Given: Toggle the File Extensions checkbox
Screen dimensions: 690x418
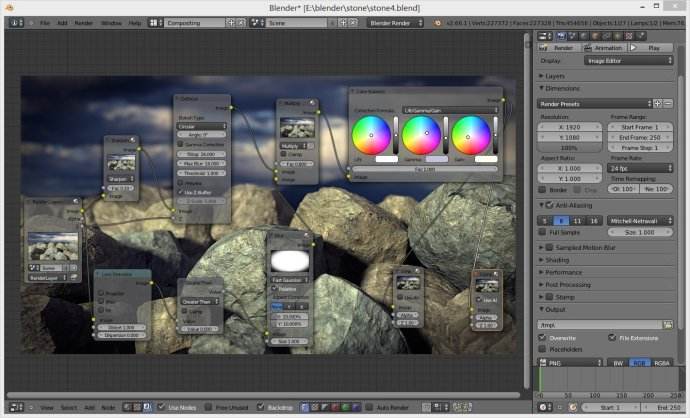Looking at the screenshot, I should click(x=612, y=337).
